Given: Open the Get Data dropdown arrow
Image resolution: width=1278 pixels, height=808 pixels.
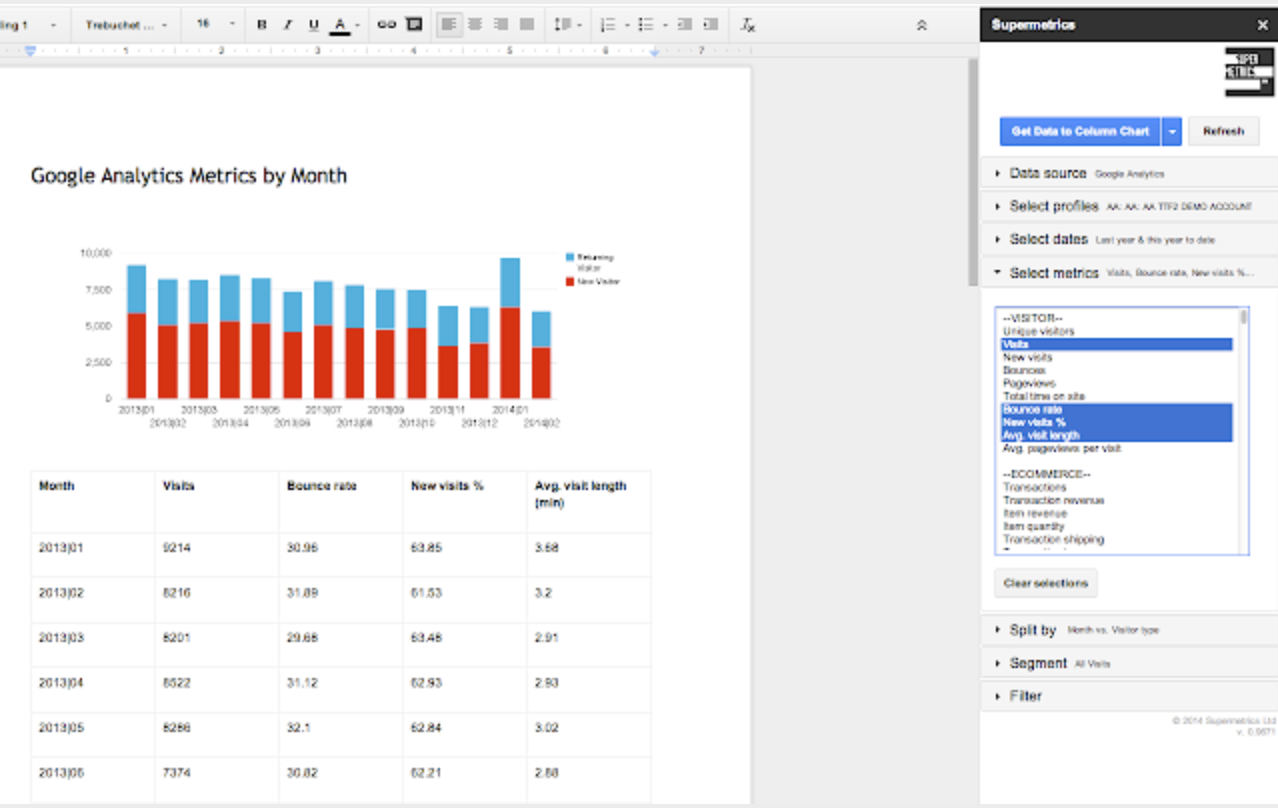Looking at the screenshot, I should pyautogui.click(x=1171, y=131).
